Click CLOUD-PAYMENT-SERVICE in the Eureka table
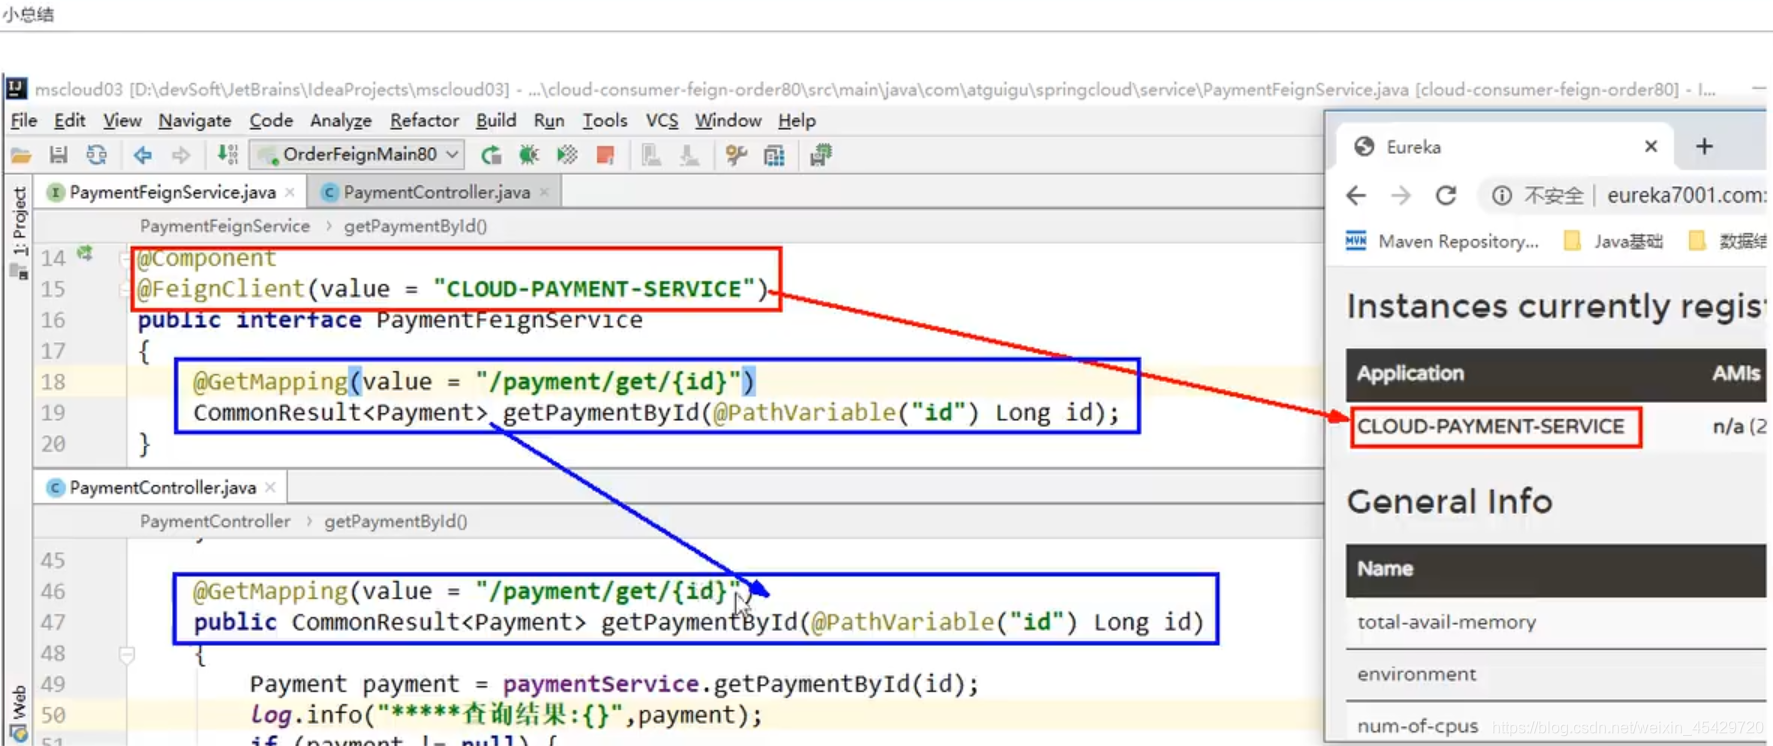Image resolution: width=1773 pixels, height=746 pixels. point(1490,426)
